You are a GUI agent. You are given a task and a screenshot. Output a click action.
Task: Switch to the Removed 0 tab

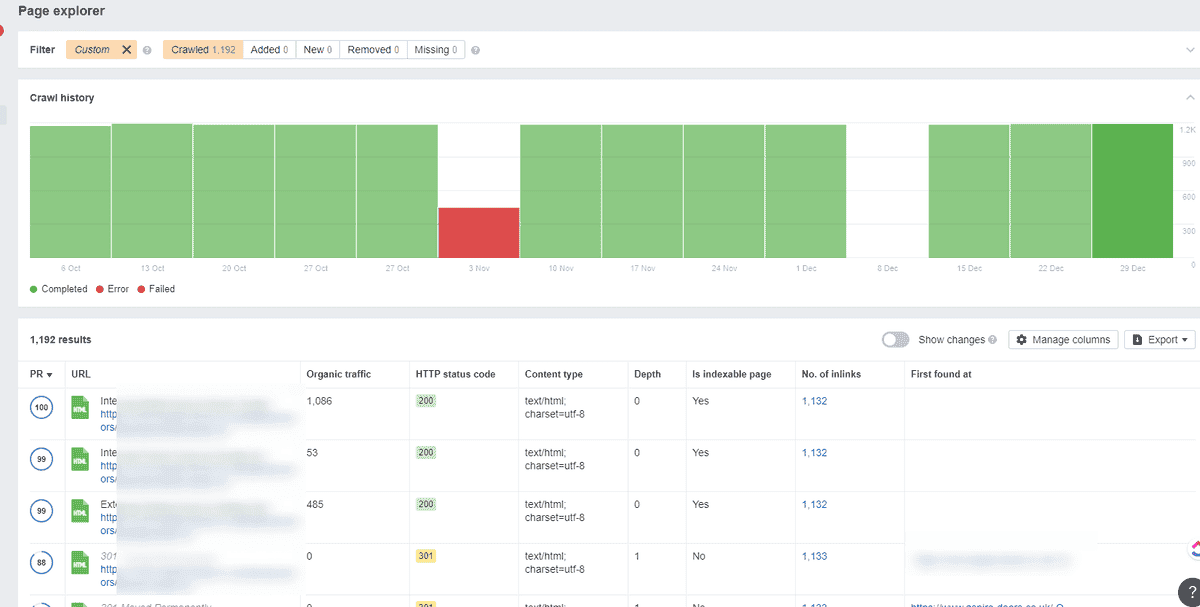pos(373,49)
